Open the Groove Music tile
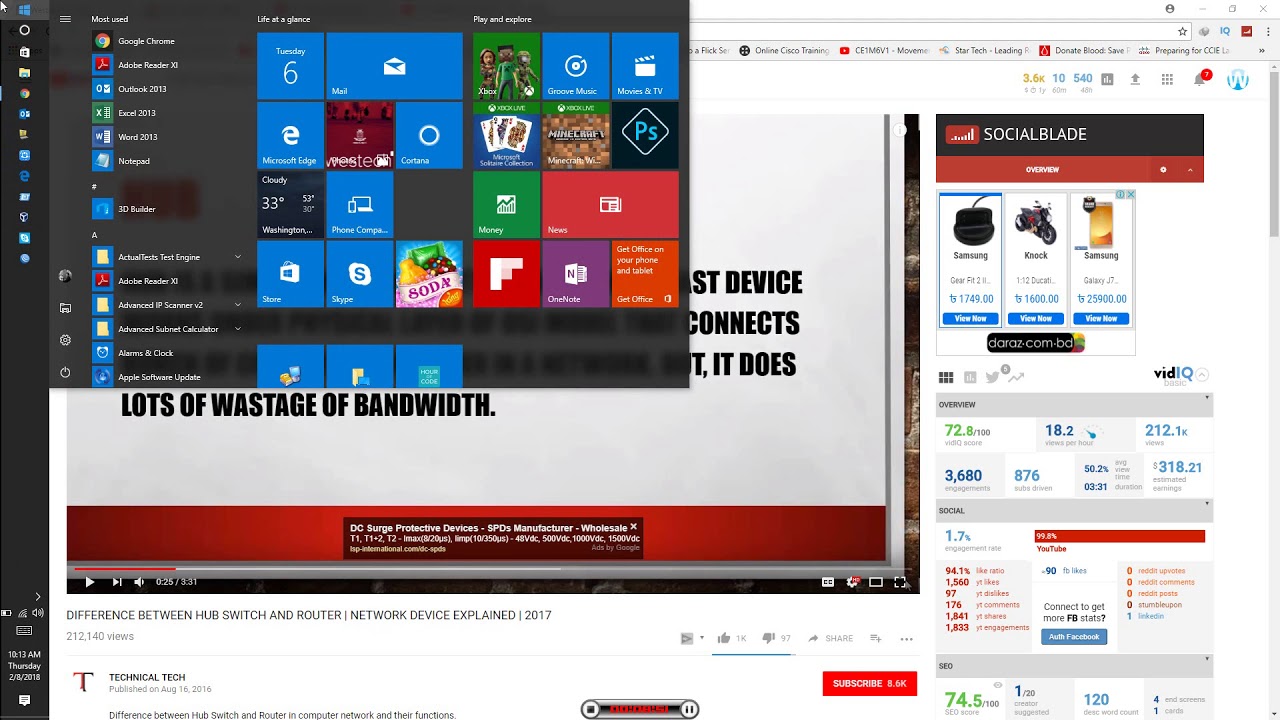The image size is (1280, 720). 575,66
